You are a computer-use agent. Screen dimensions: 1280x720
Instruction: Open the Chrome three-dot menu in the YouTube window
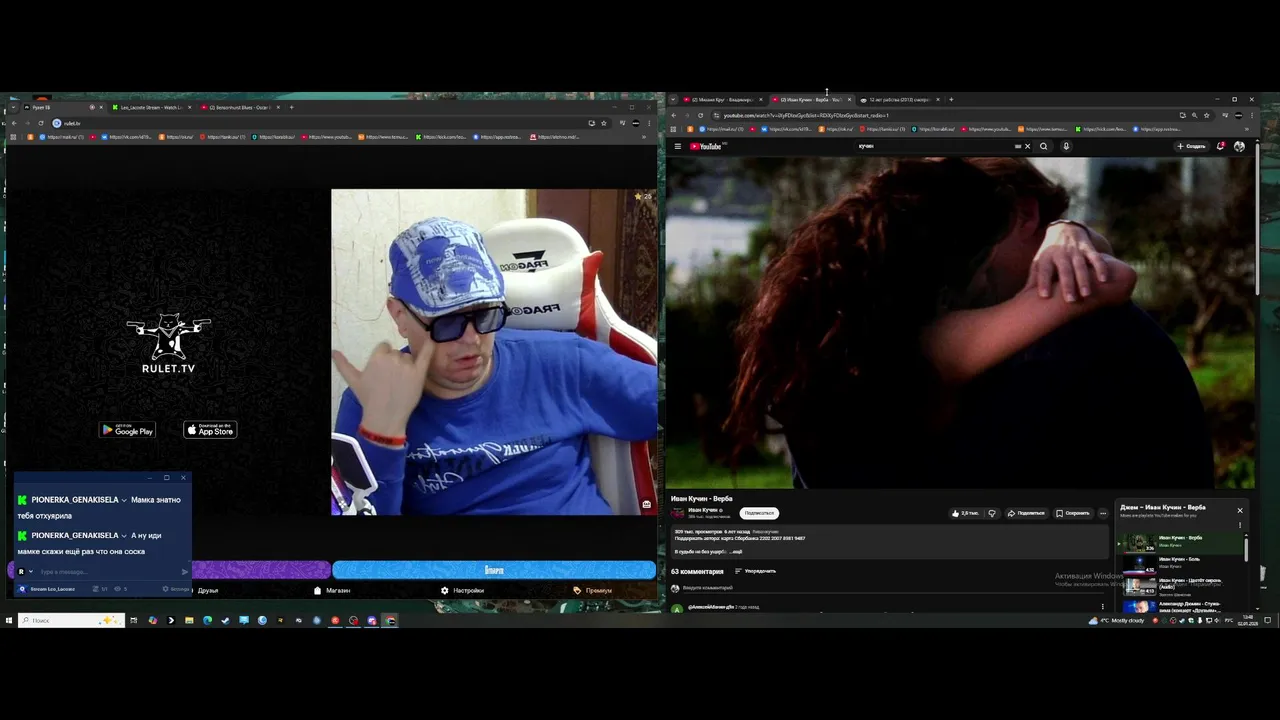pyautogui.click(x=1252, y=115)
